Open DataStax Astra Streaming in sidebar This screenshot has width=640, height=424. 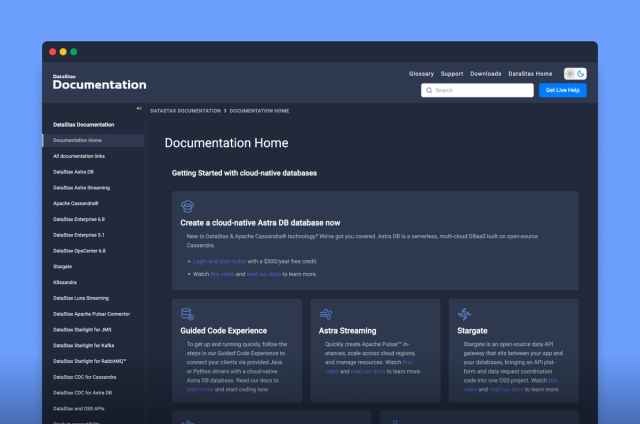click(x=81, y=188)
